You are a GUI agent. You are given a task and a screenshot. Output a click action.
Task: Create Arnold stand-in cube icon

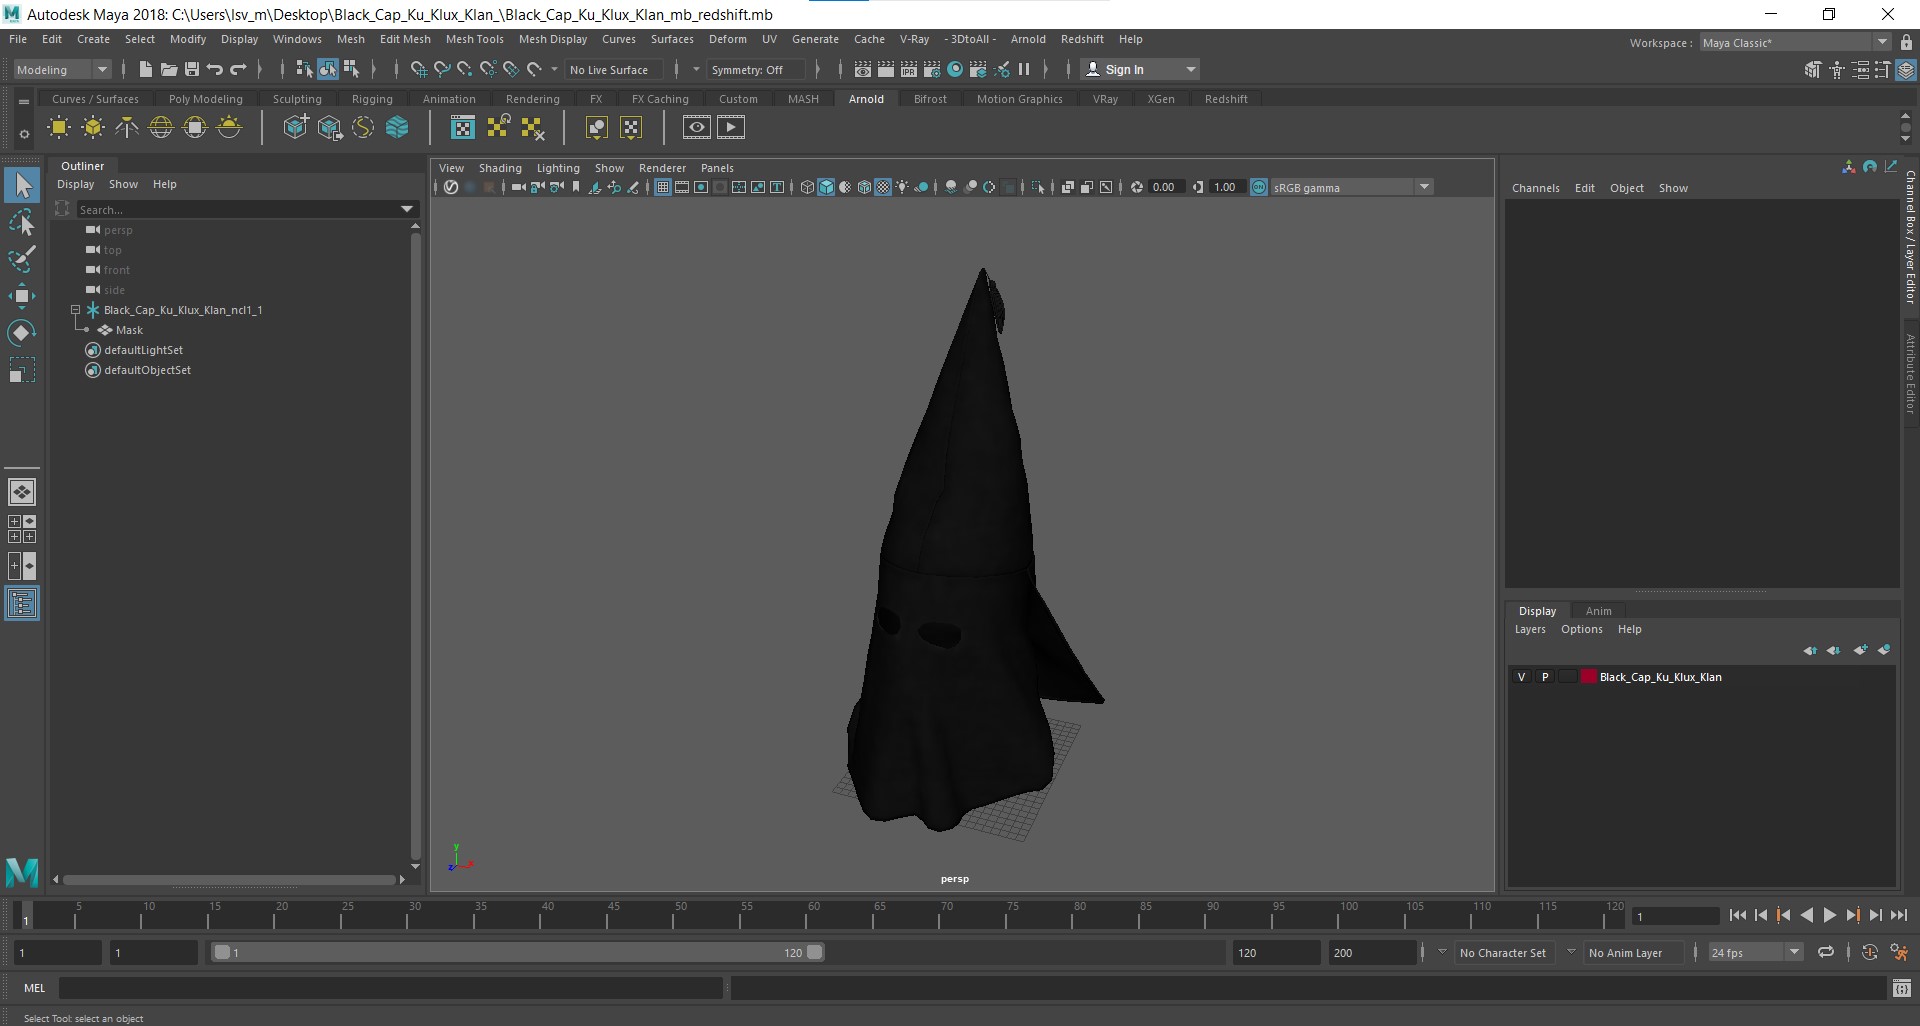click(x=296, y=127)
